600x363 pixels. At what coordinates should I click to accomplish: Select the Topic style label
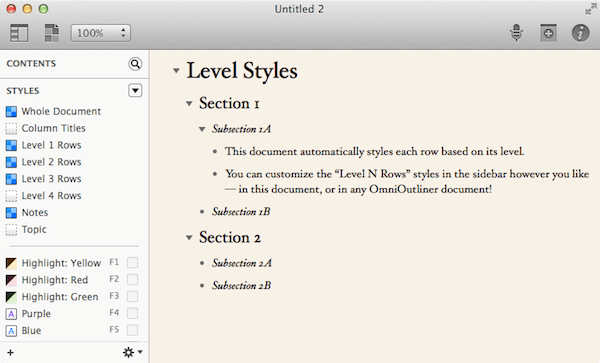34,229
